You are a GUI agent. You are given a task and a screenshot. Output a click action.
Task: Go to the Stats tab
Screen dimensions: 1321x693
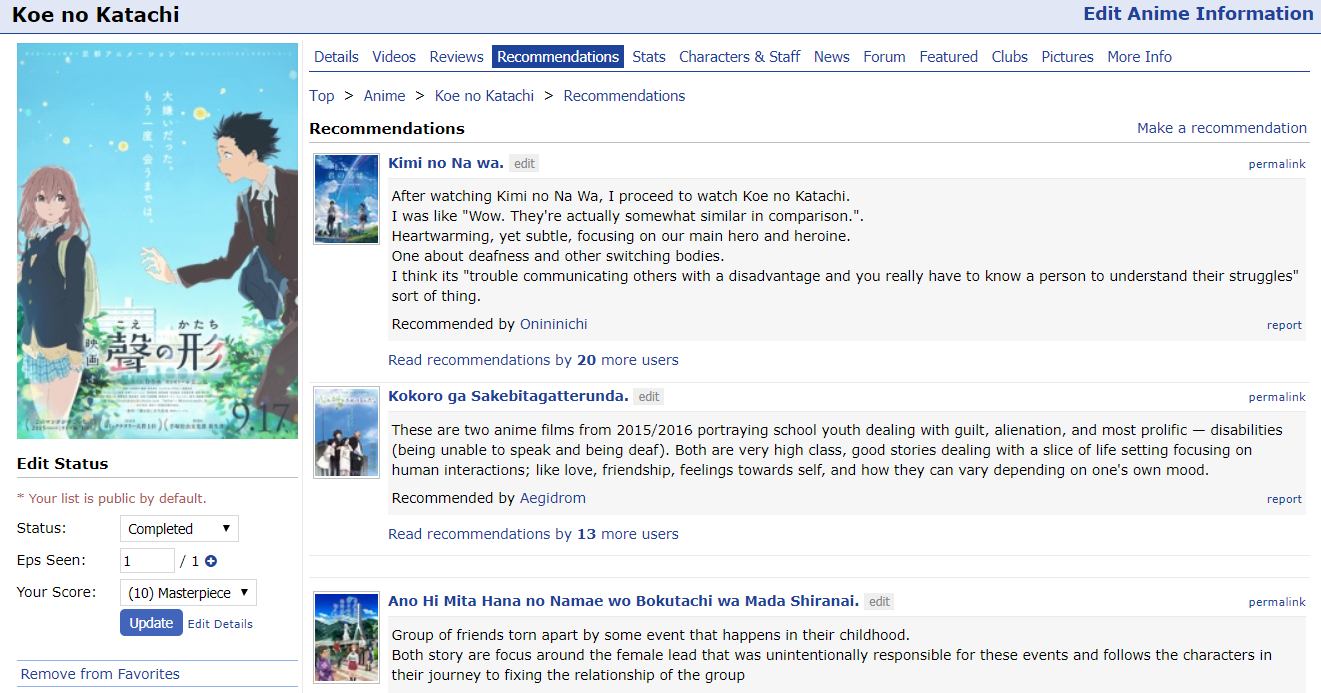click(648, 57)
